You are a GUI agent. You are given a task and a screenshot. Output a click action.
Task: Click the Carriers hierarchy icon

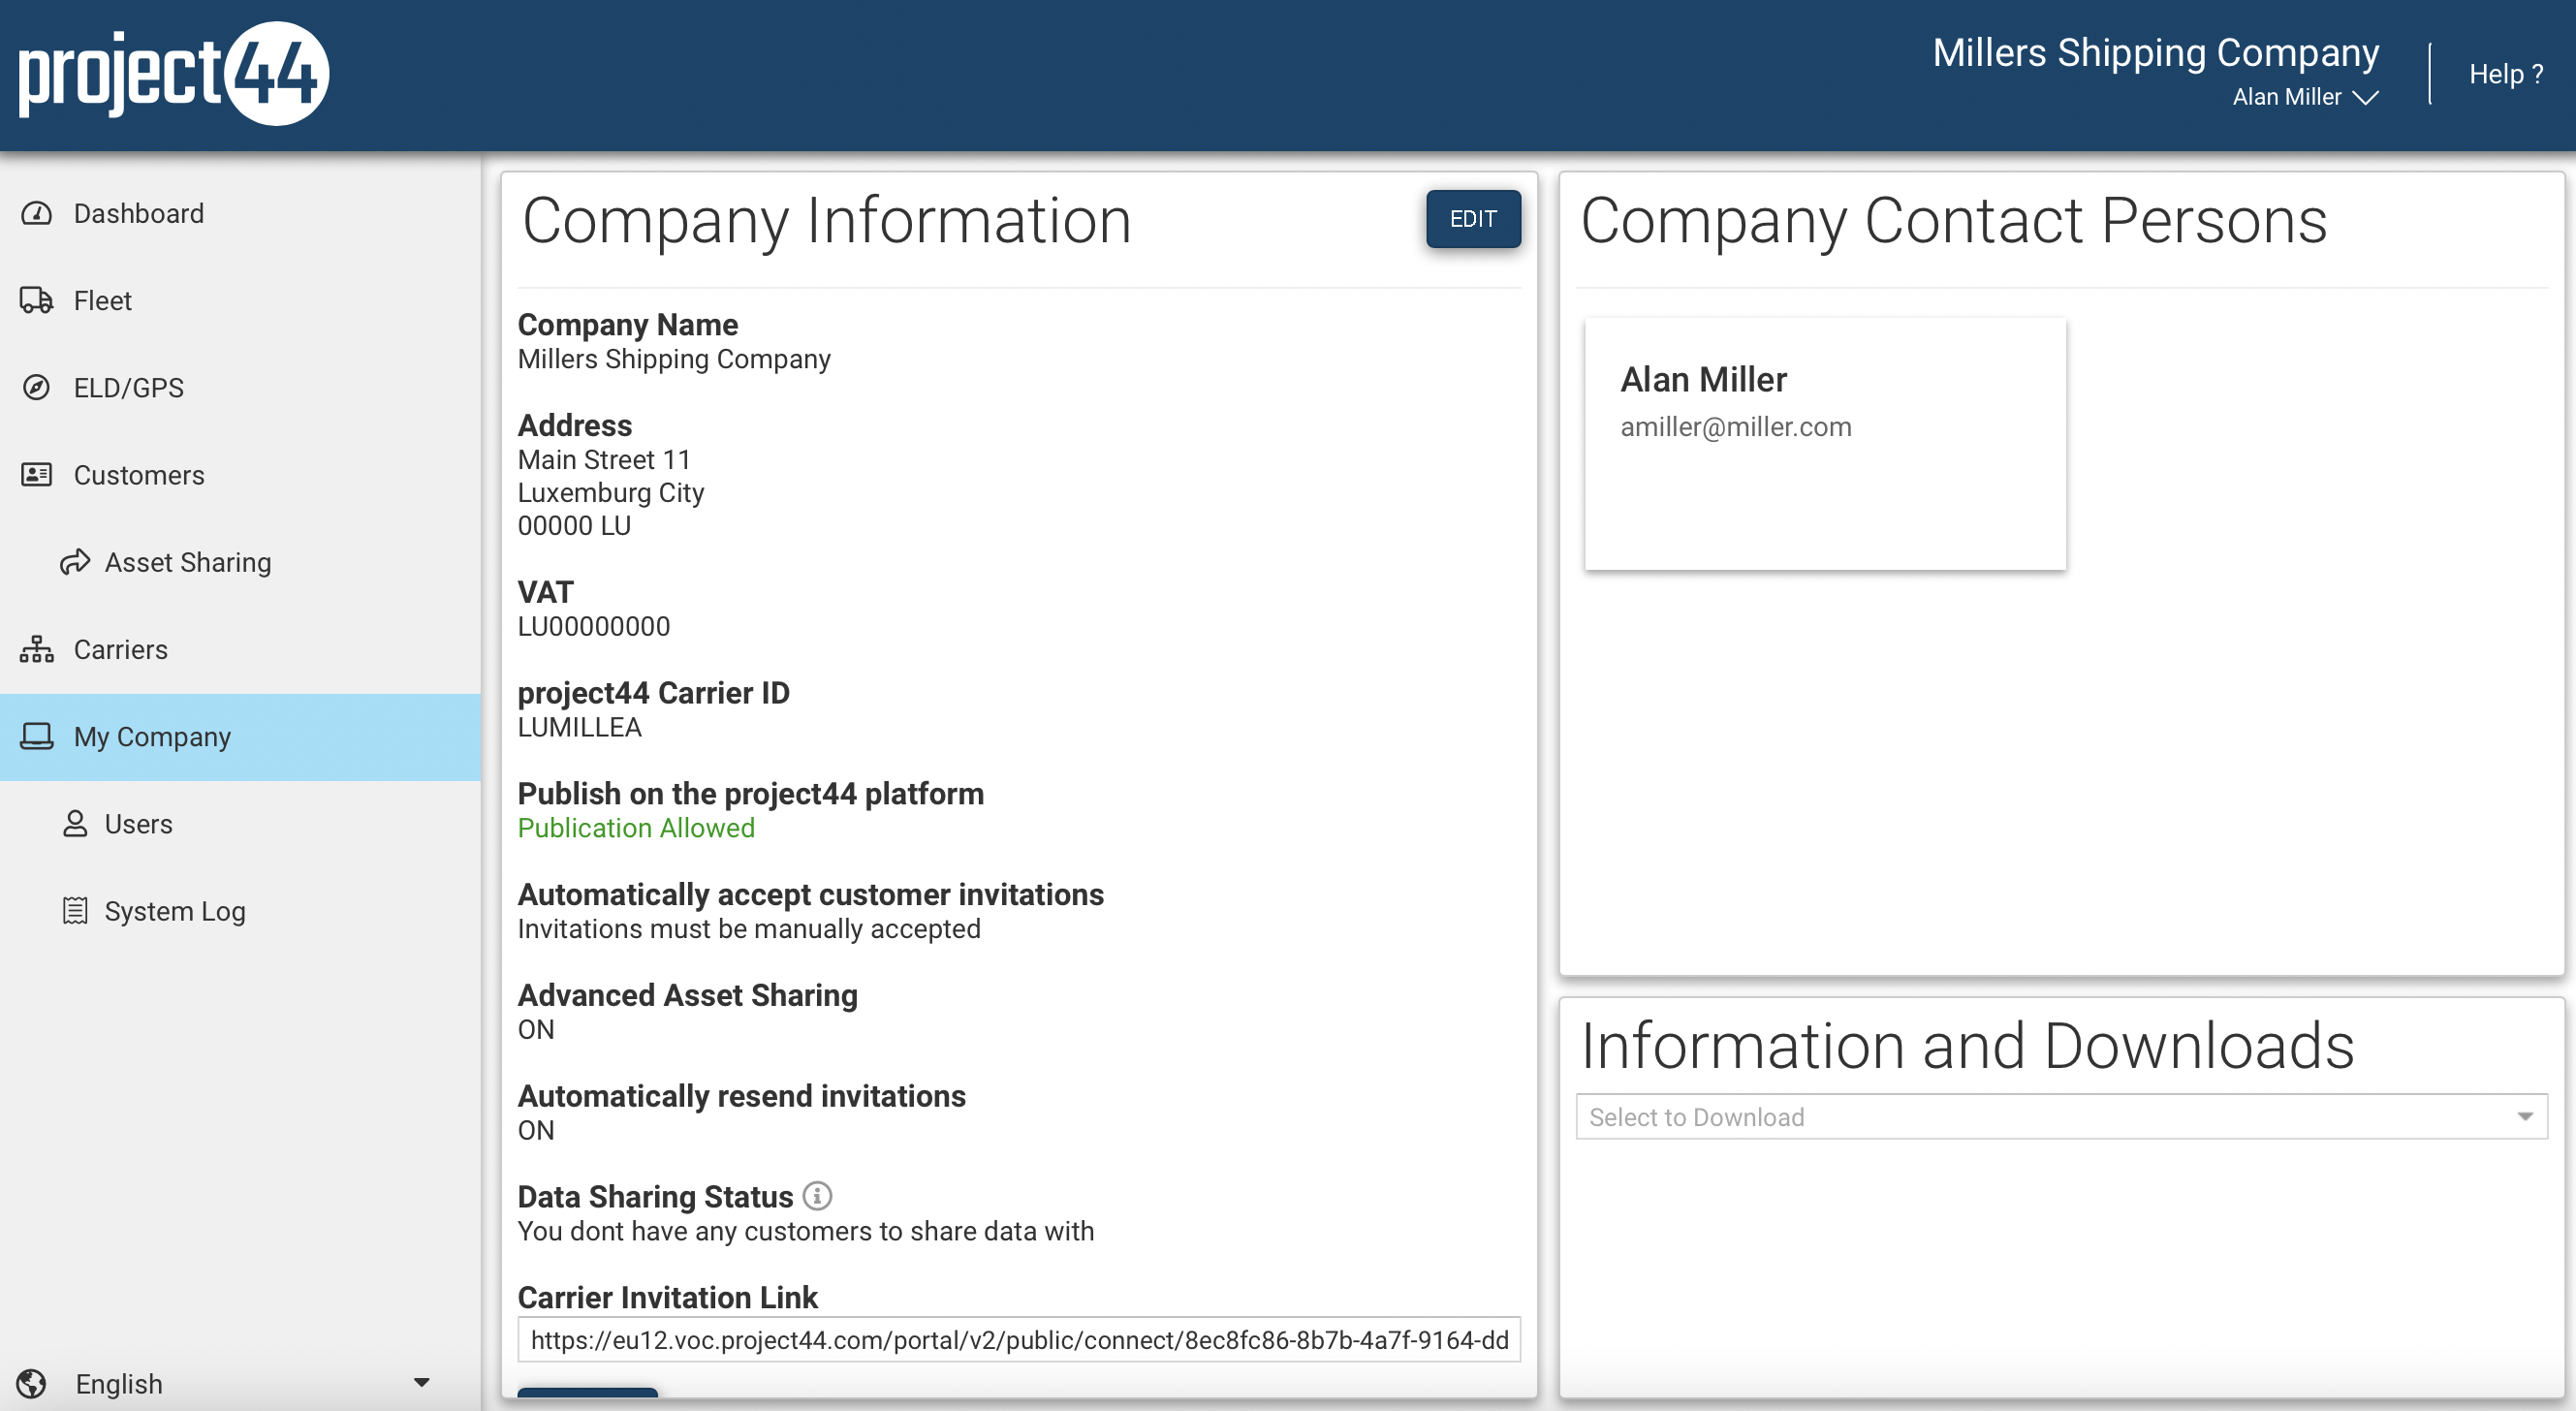(x=37, y=649)
